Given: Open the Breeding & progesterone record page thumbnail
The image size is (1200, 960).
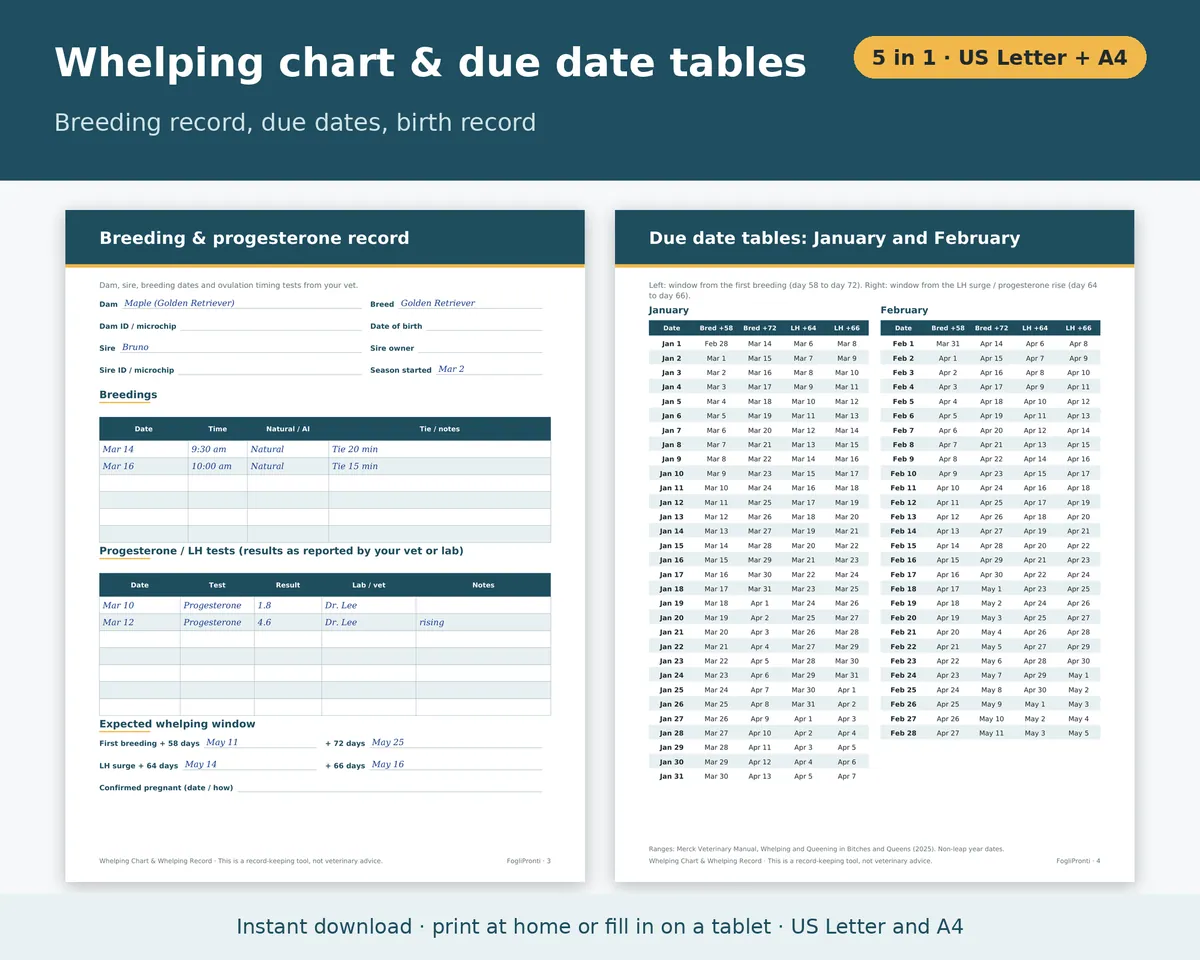Looking at the screenshot, I should 325,546.
